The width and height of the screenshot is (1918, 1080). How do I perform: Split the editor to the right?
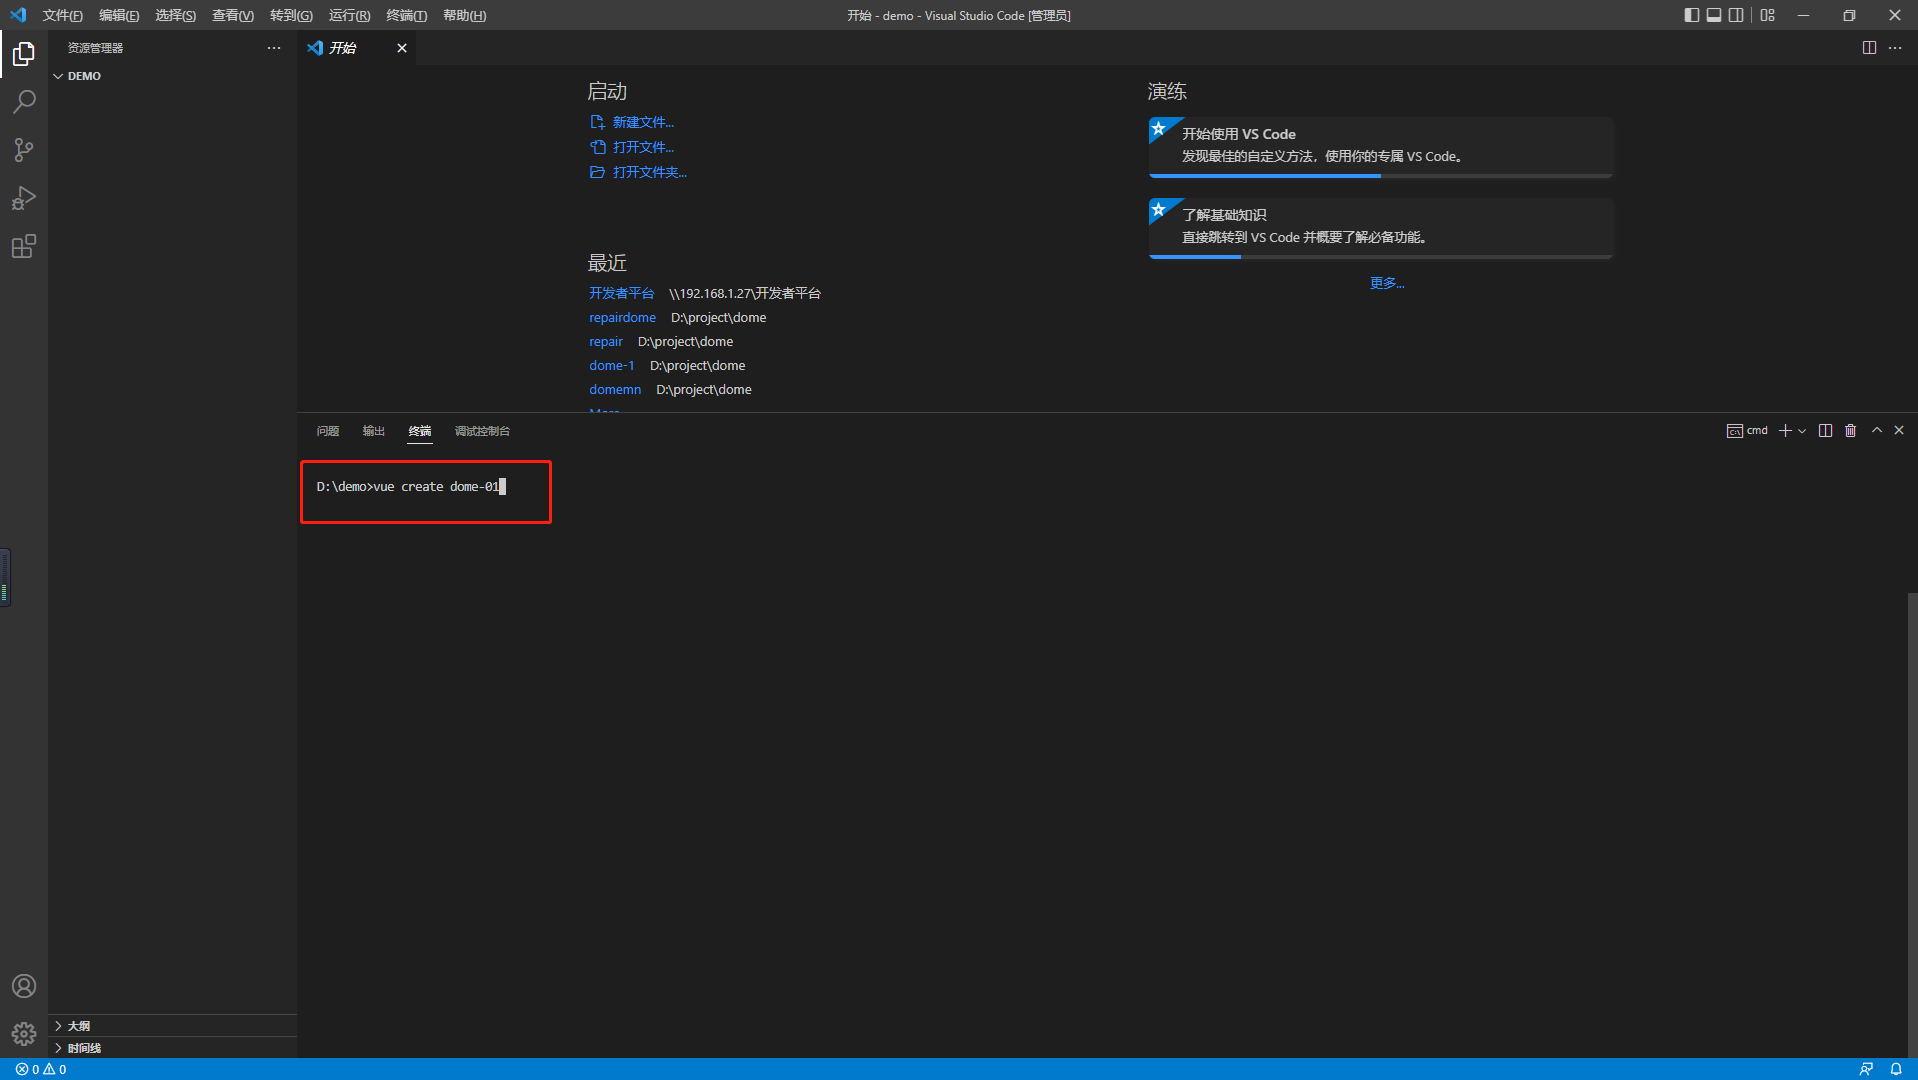[1869, 48]
